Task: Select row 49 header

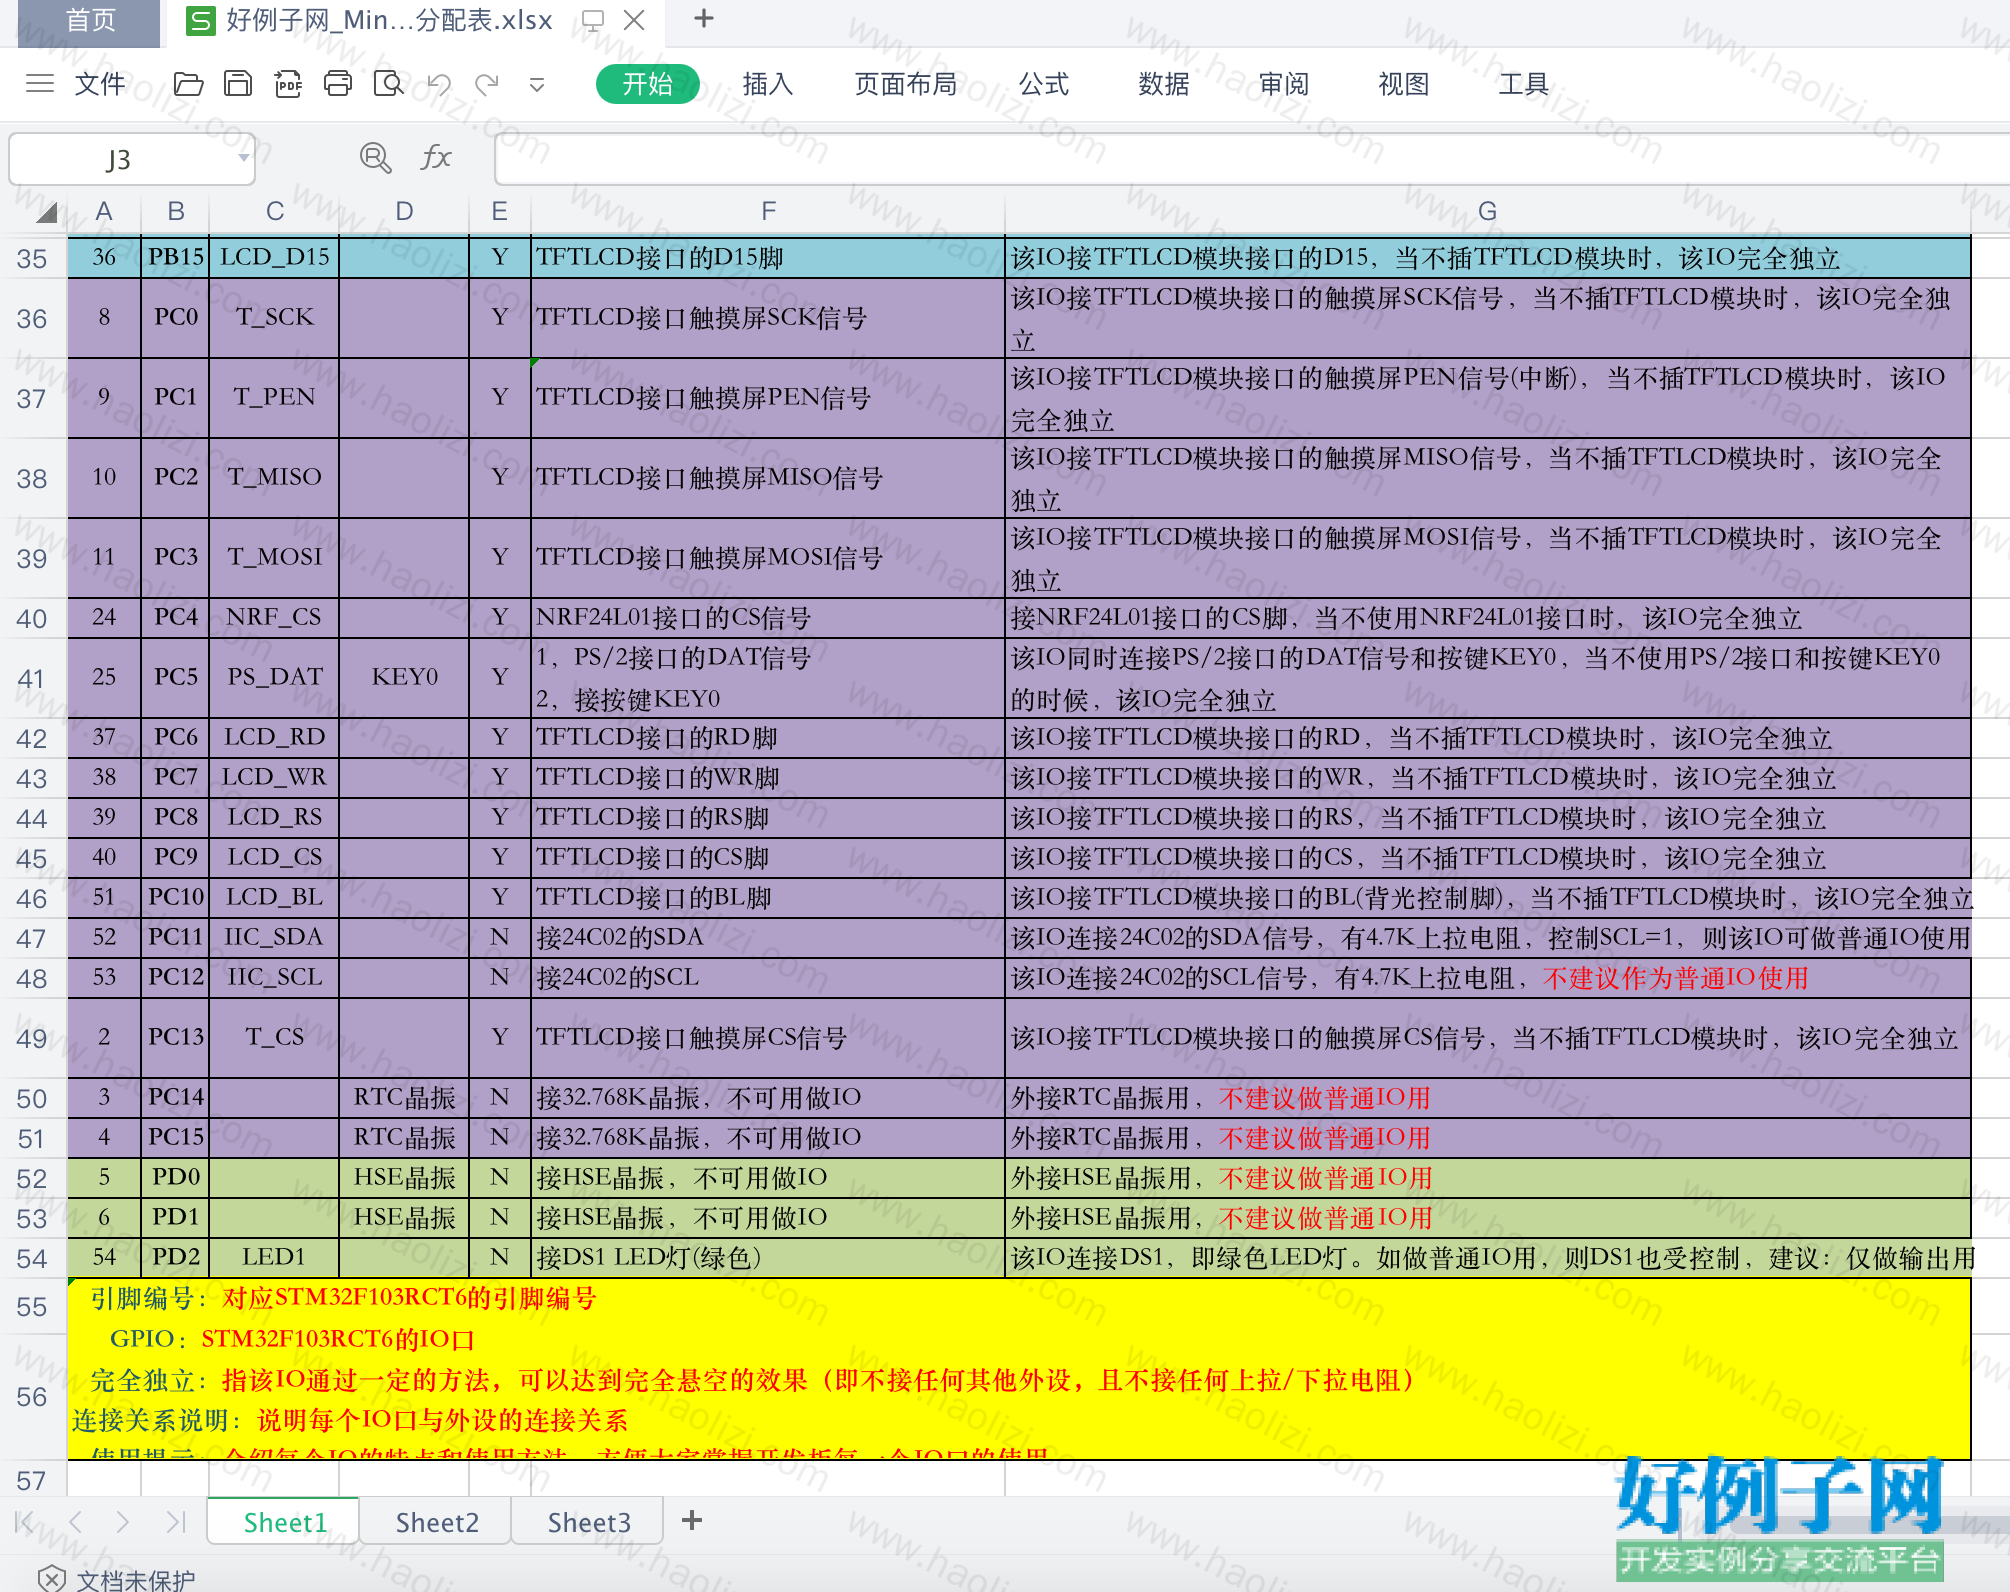Action: coord(32,1038)
